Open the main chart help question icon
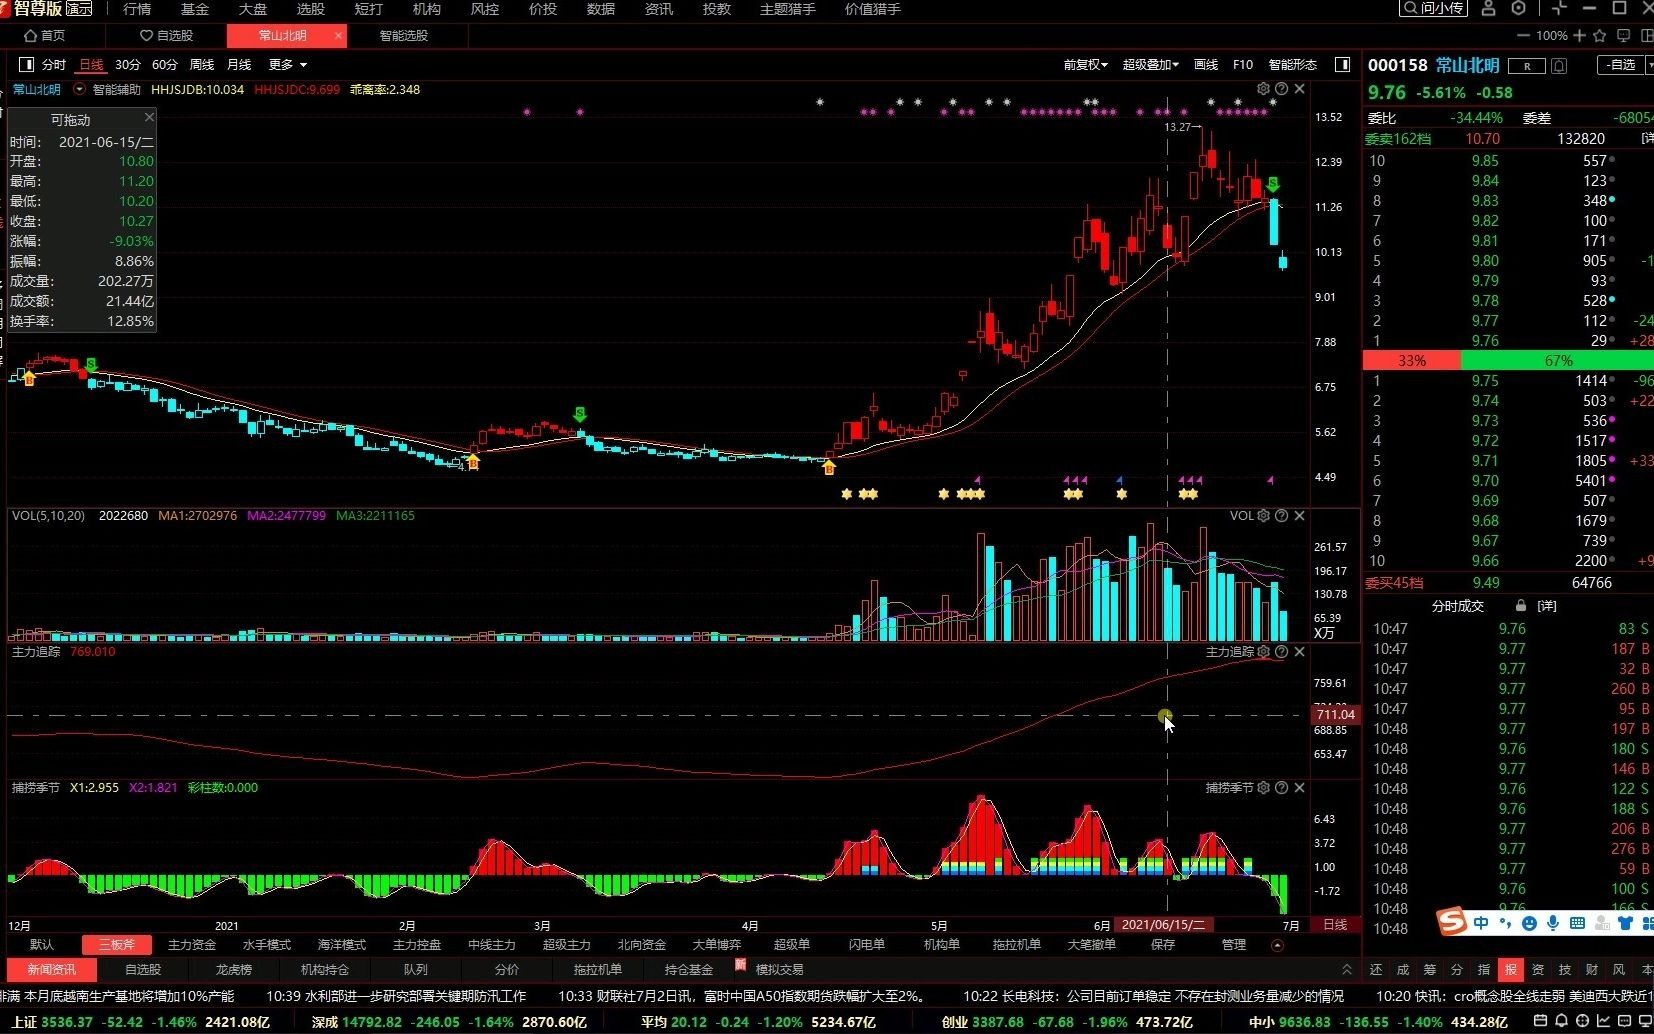This screenshot has height=1034, width=1654. (x=1281, y=89)
